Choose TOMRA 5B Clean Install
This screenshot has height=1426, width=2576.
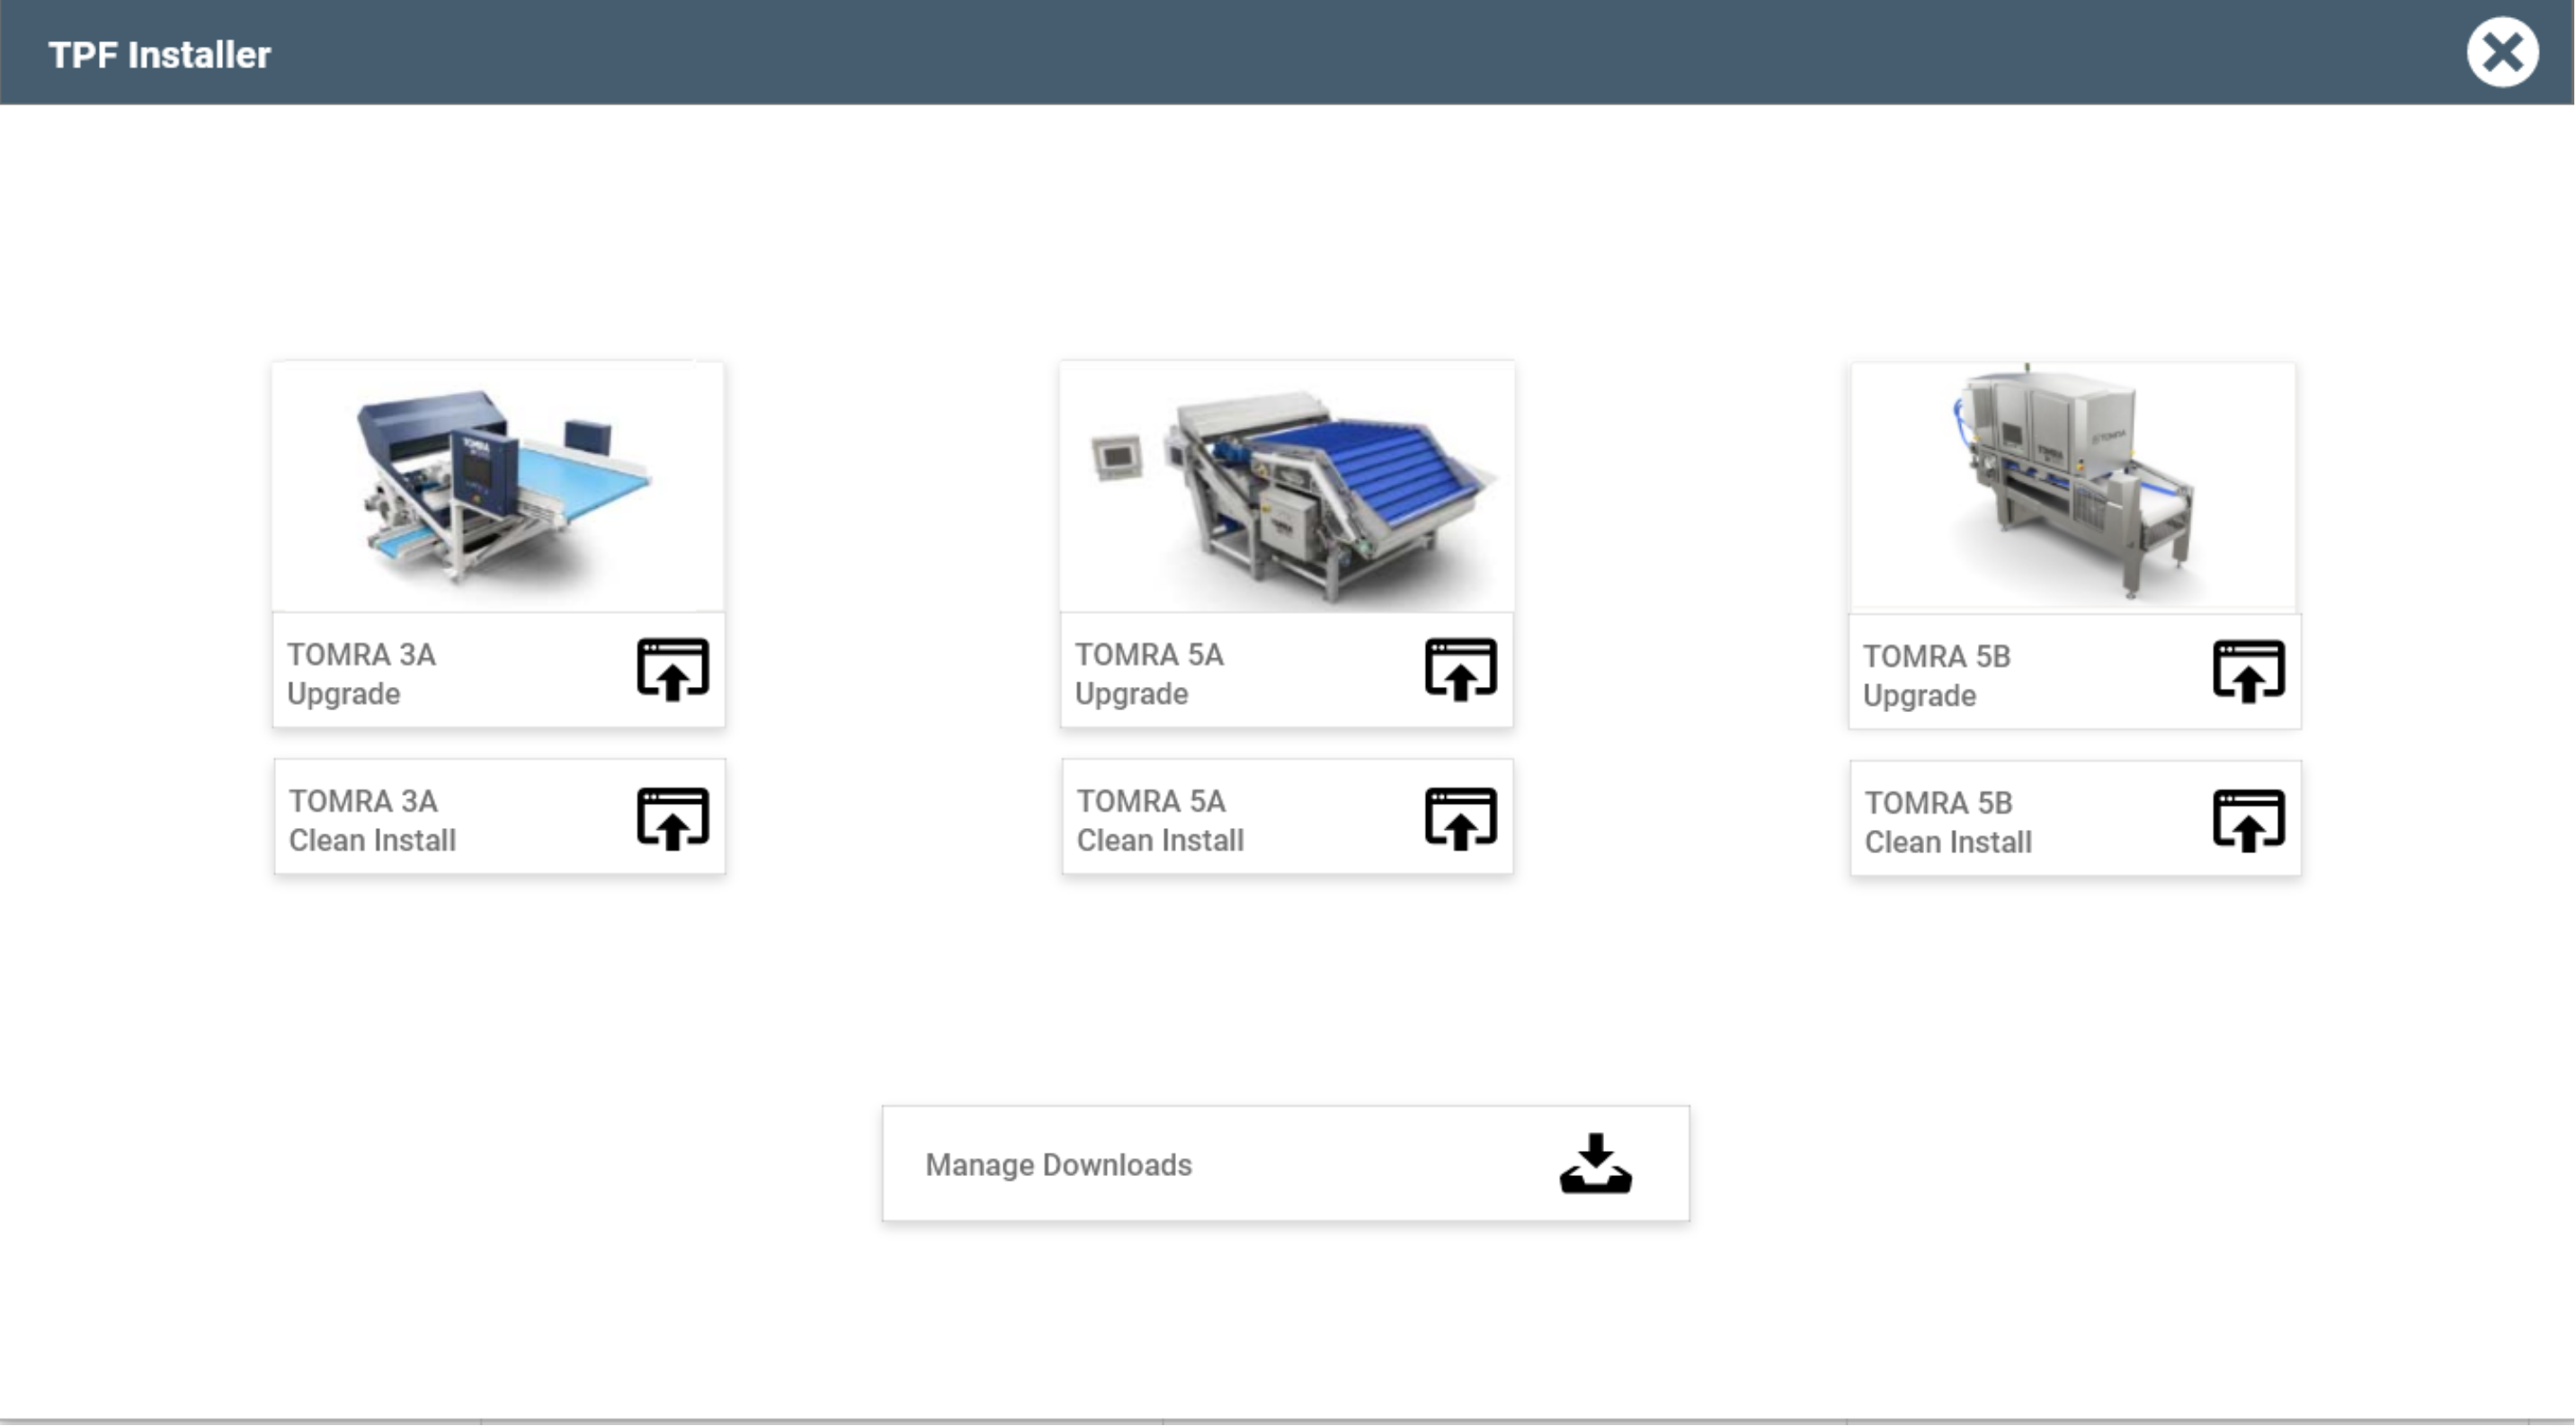pos(2076,819)
